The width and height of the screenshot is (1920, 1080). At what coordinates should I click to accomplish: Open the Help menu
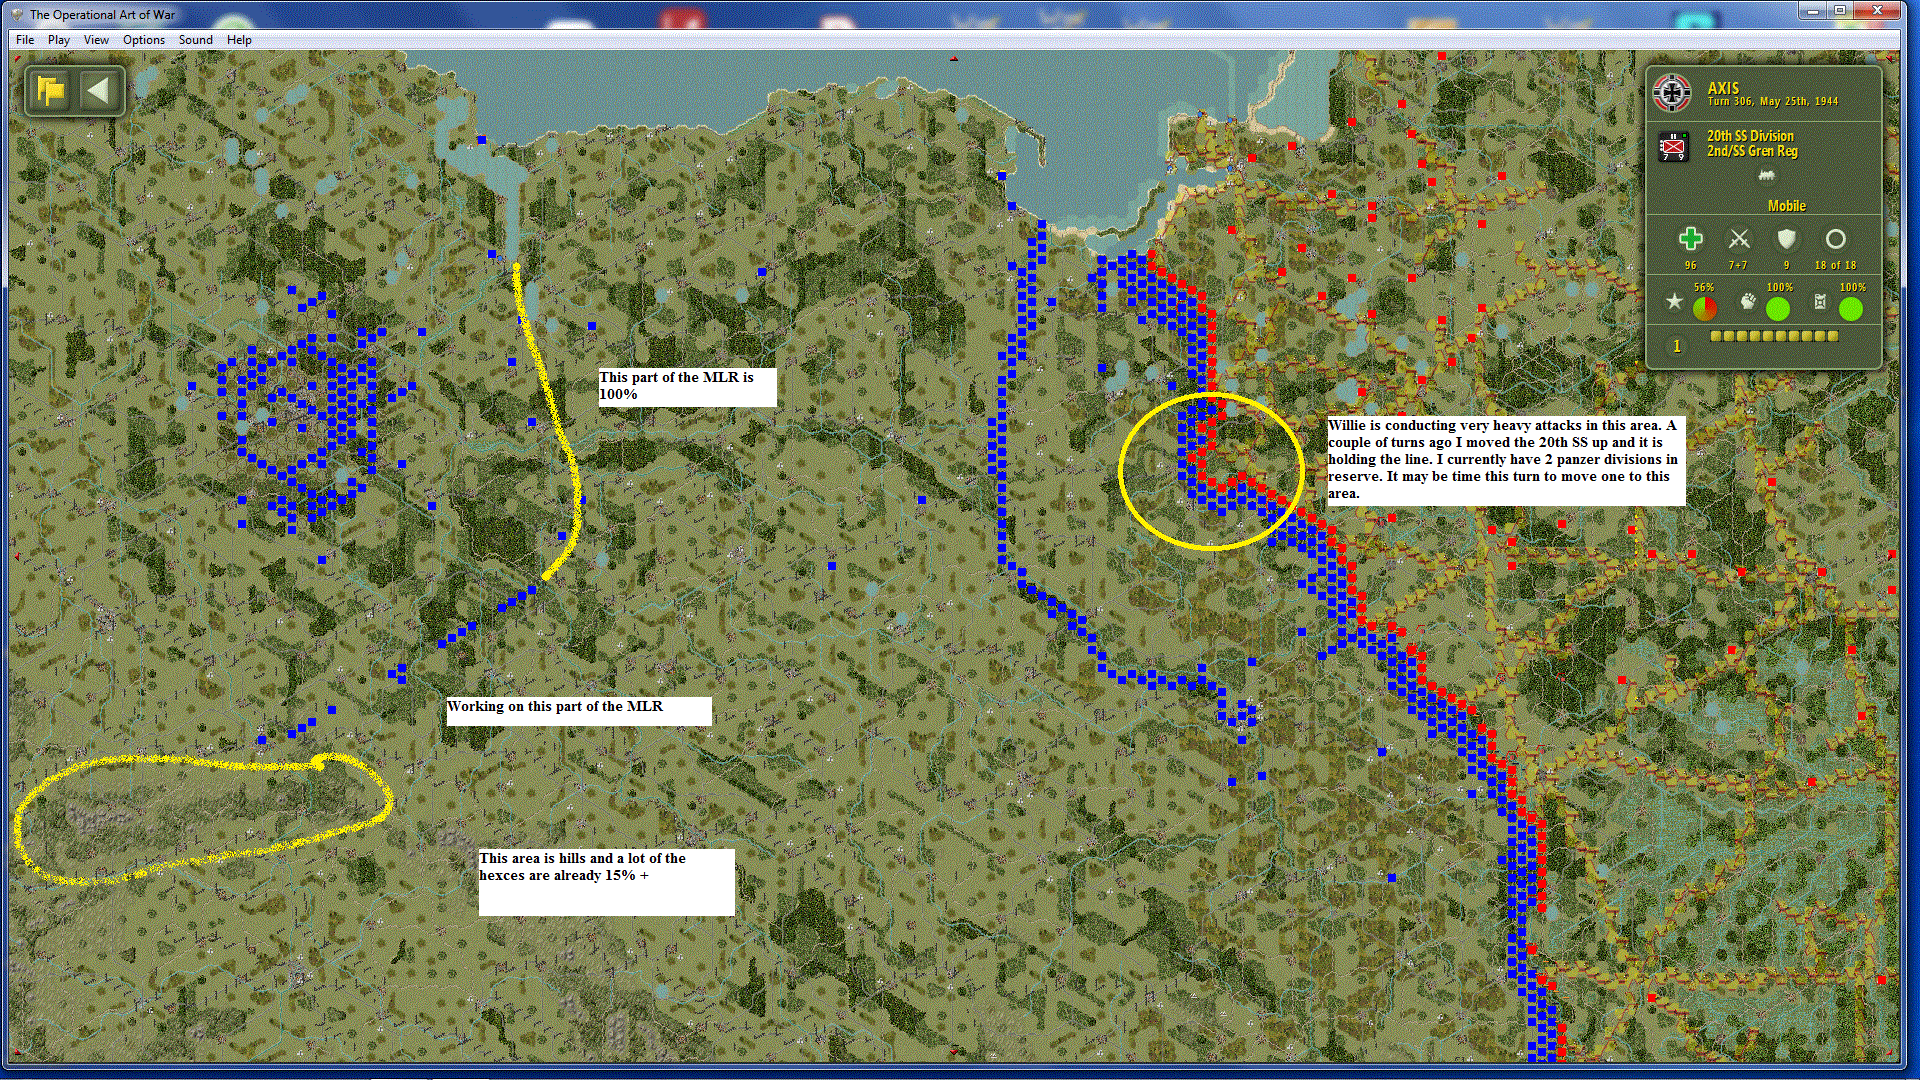click(239, 40)
